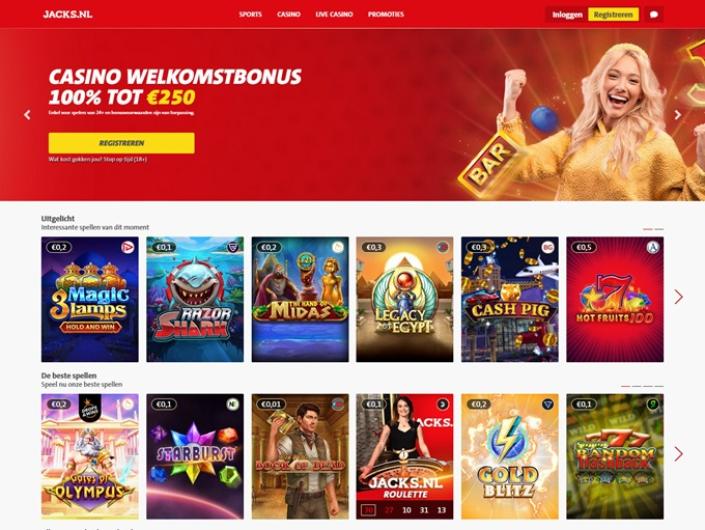Click provider badge on Cash Pig tile

(x=548, y=247)
